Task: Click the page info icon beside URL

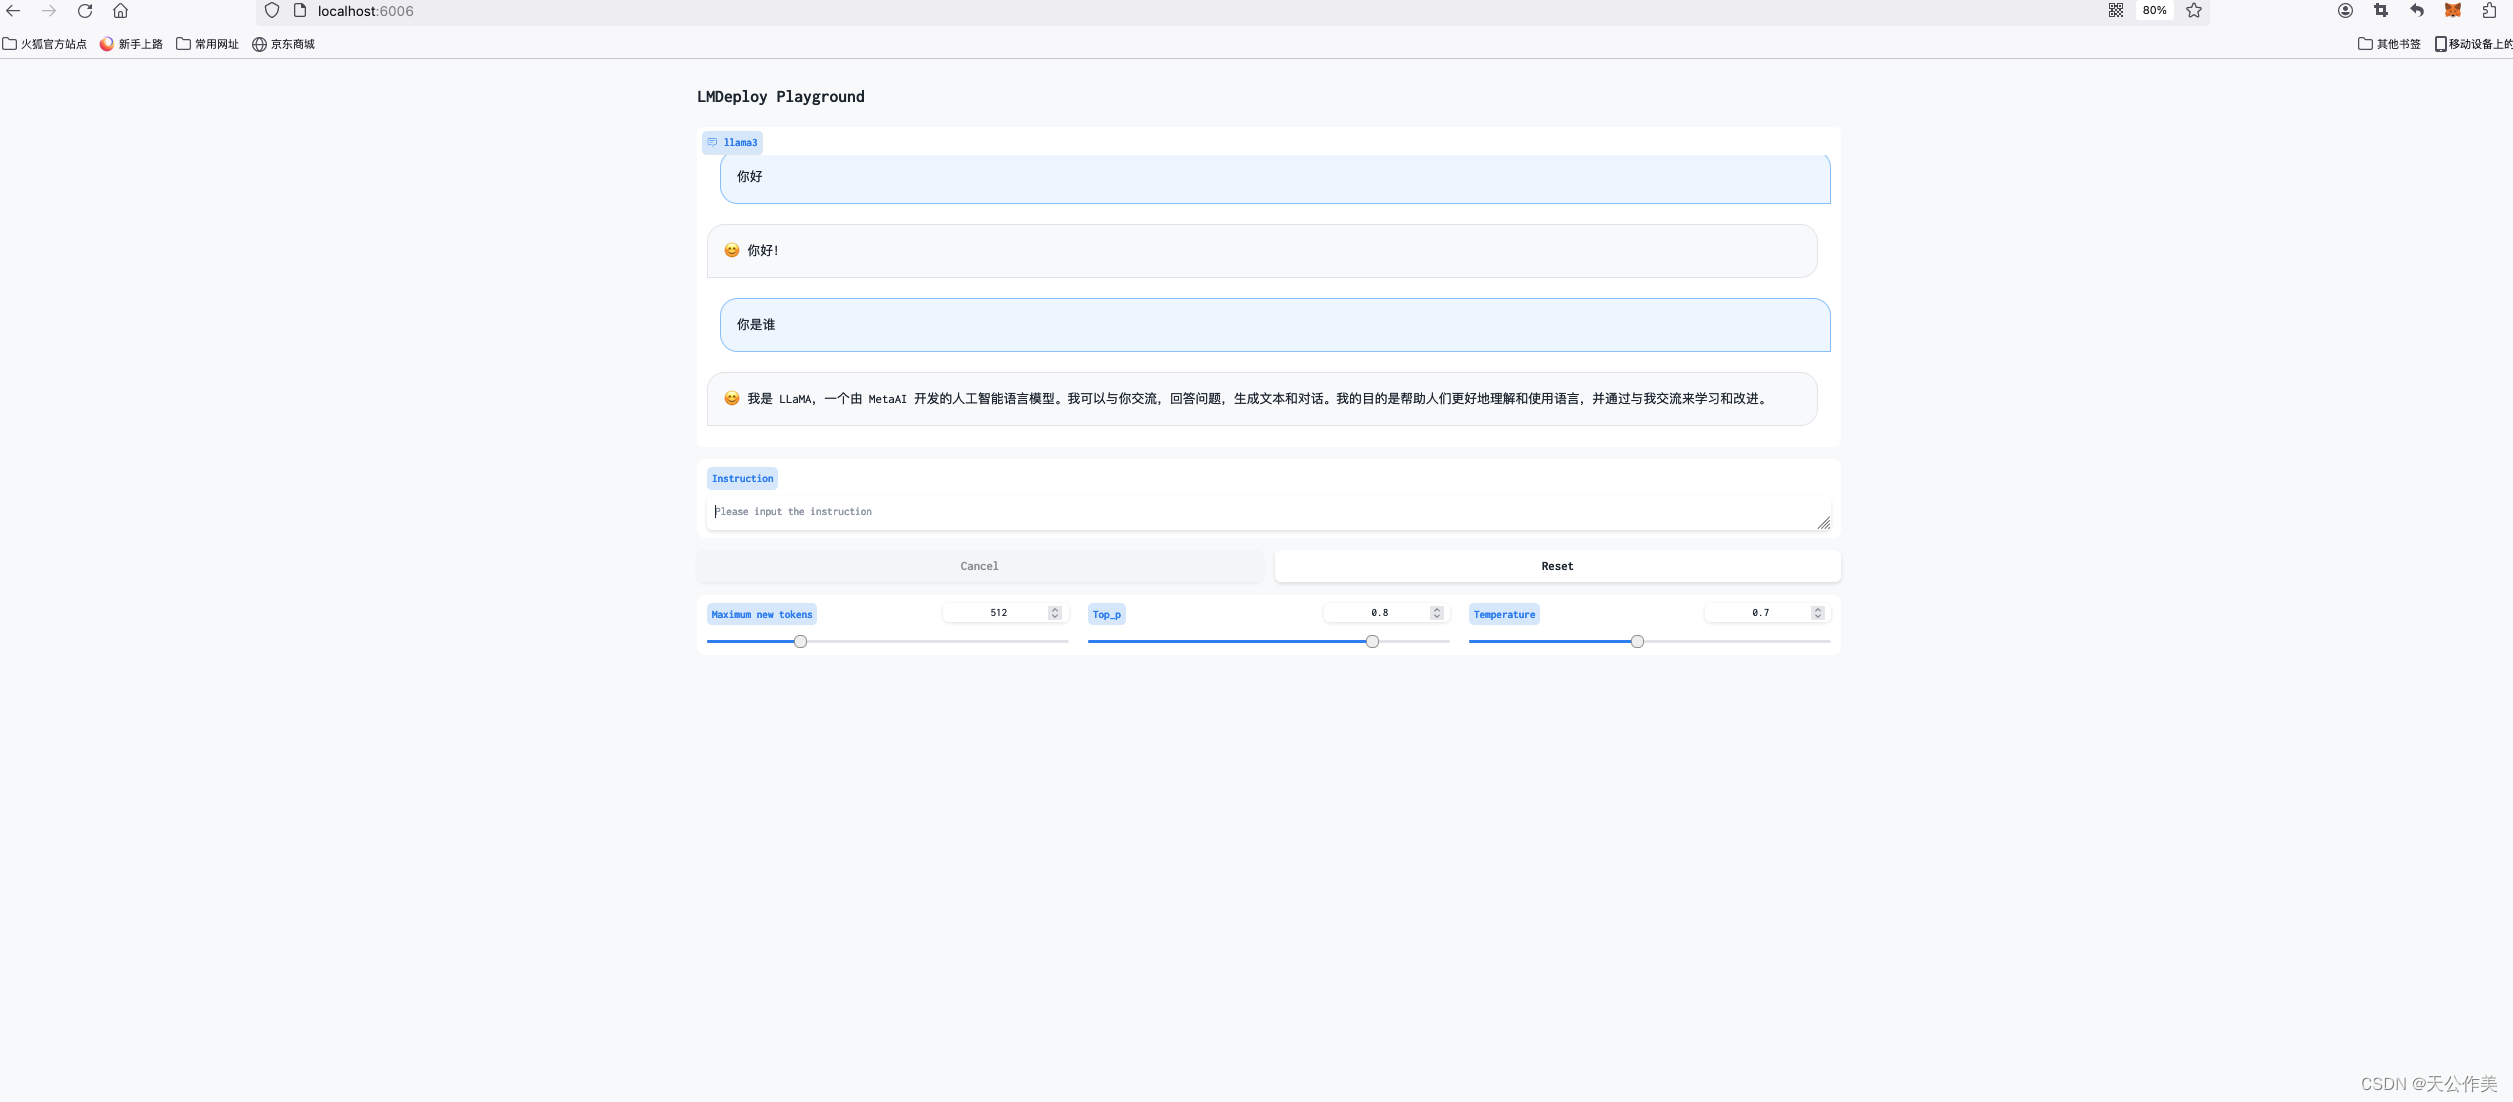Action: 300,11
